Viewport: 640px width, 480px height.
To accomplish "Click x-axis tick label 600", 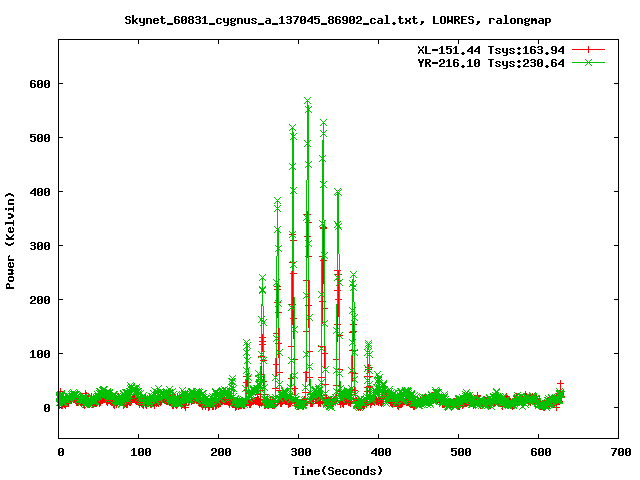I will pos(541,452).
